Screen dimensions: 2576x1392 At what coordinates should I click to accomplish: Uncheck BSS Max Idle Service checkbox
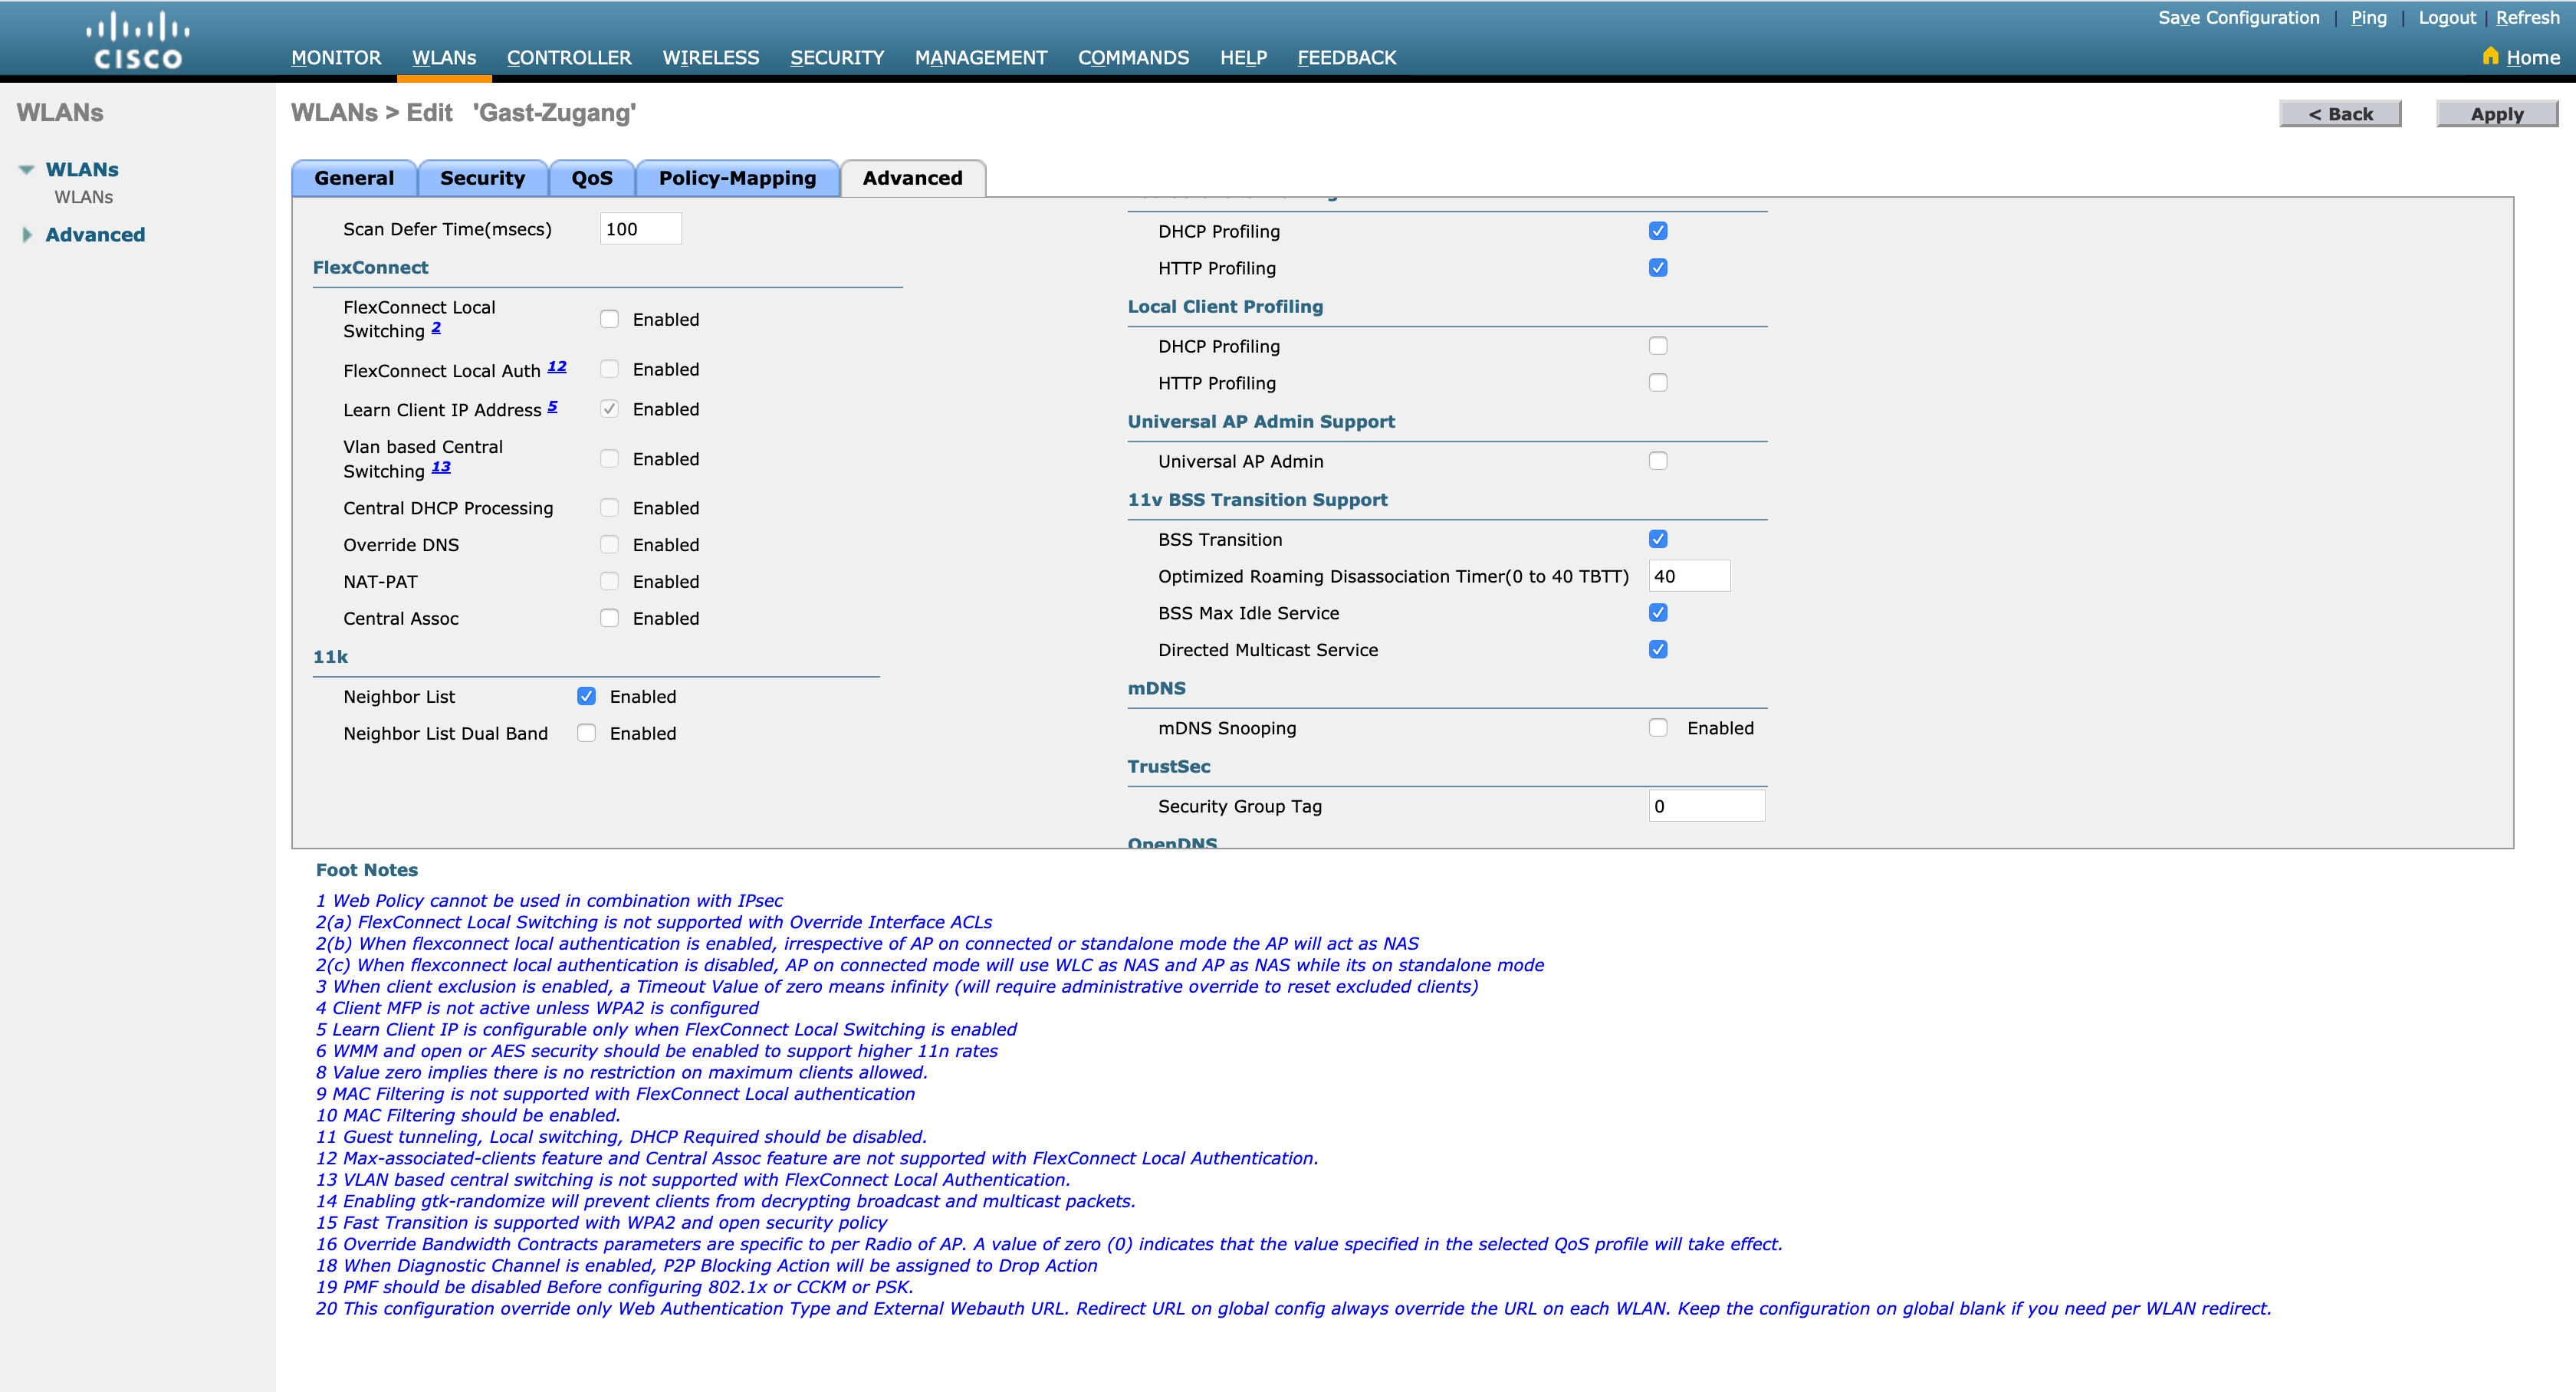coord(1658,613)
